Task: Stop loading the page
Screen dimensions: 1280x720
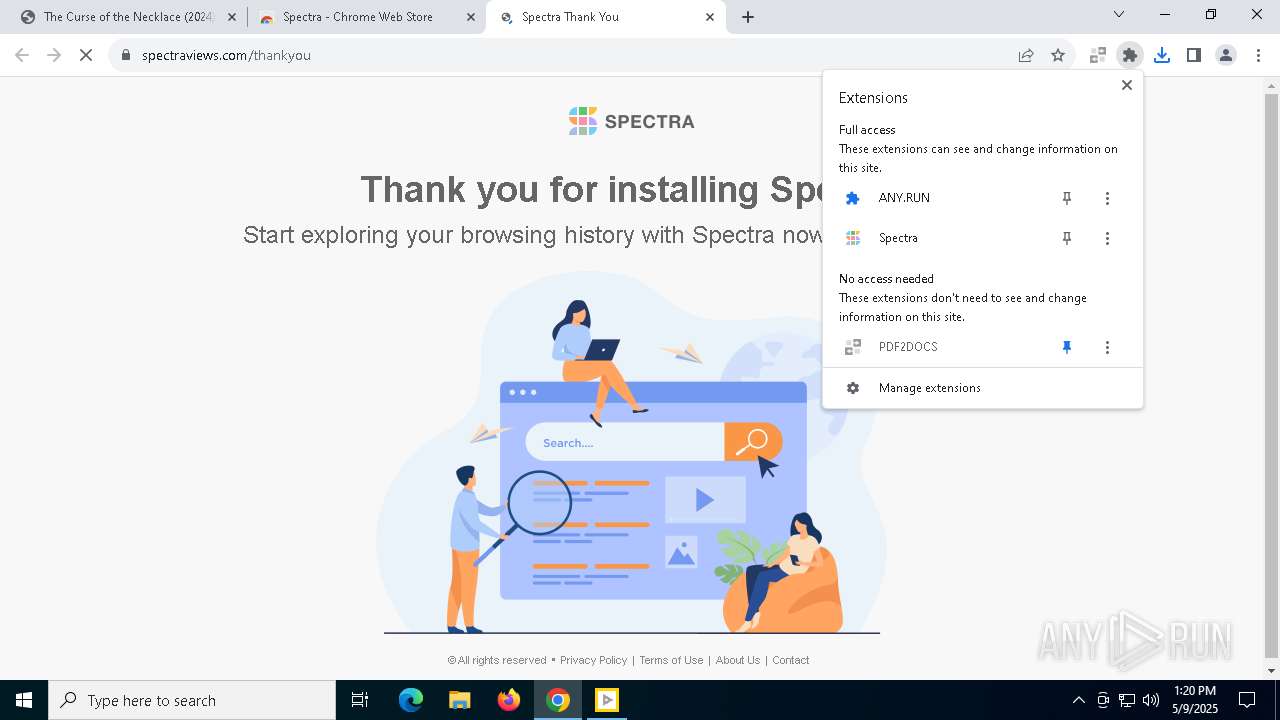Action: pos(86,55)
